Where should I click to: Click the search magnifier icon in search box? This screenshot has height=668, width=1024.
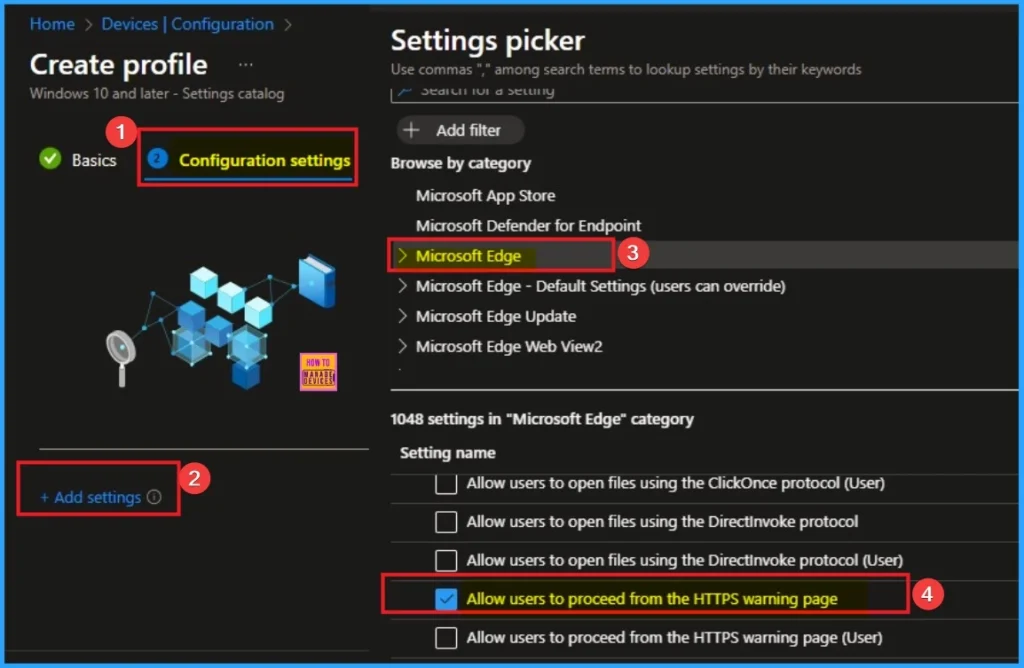click(x=404, y=90)
